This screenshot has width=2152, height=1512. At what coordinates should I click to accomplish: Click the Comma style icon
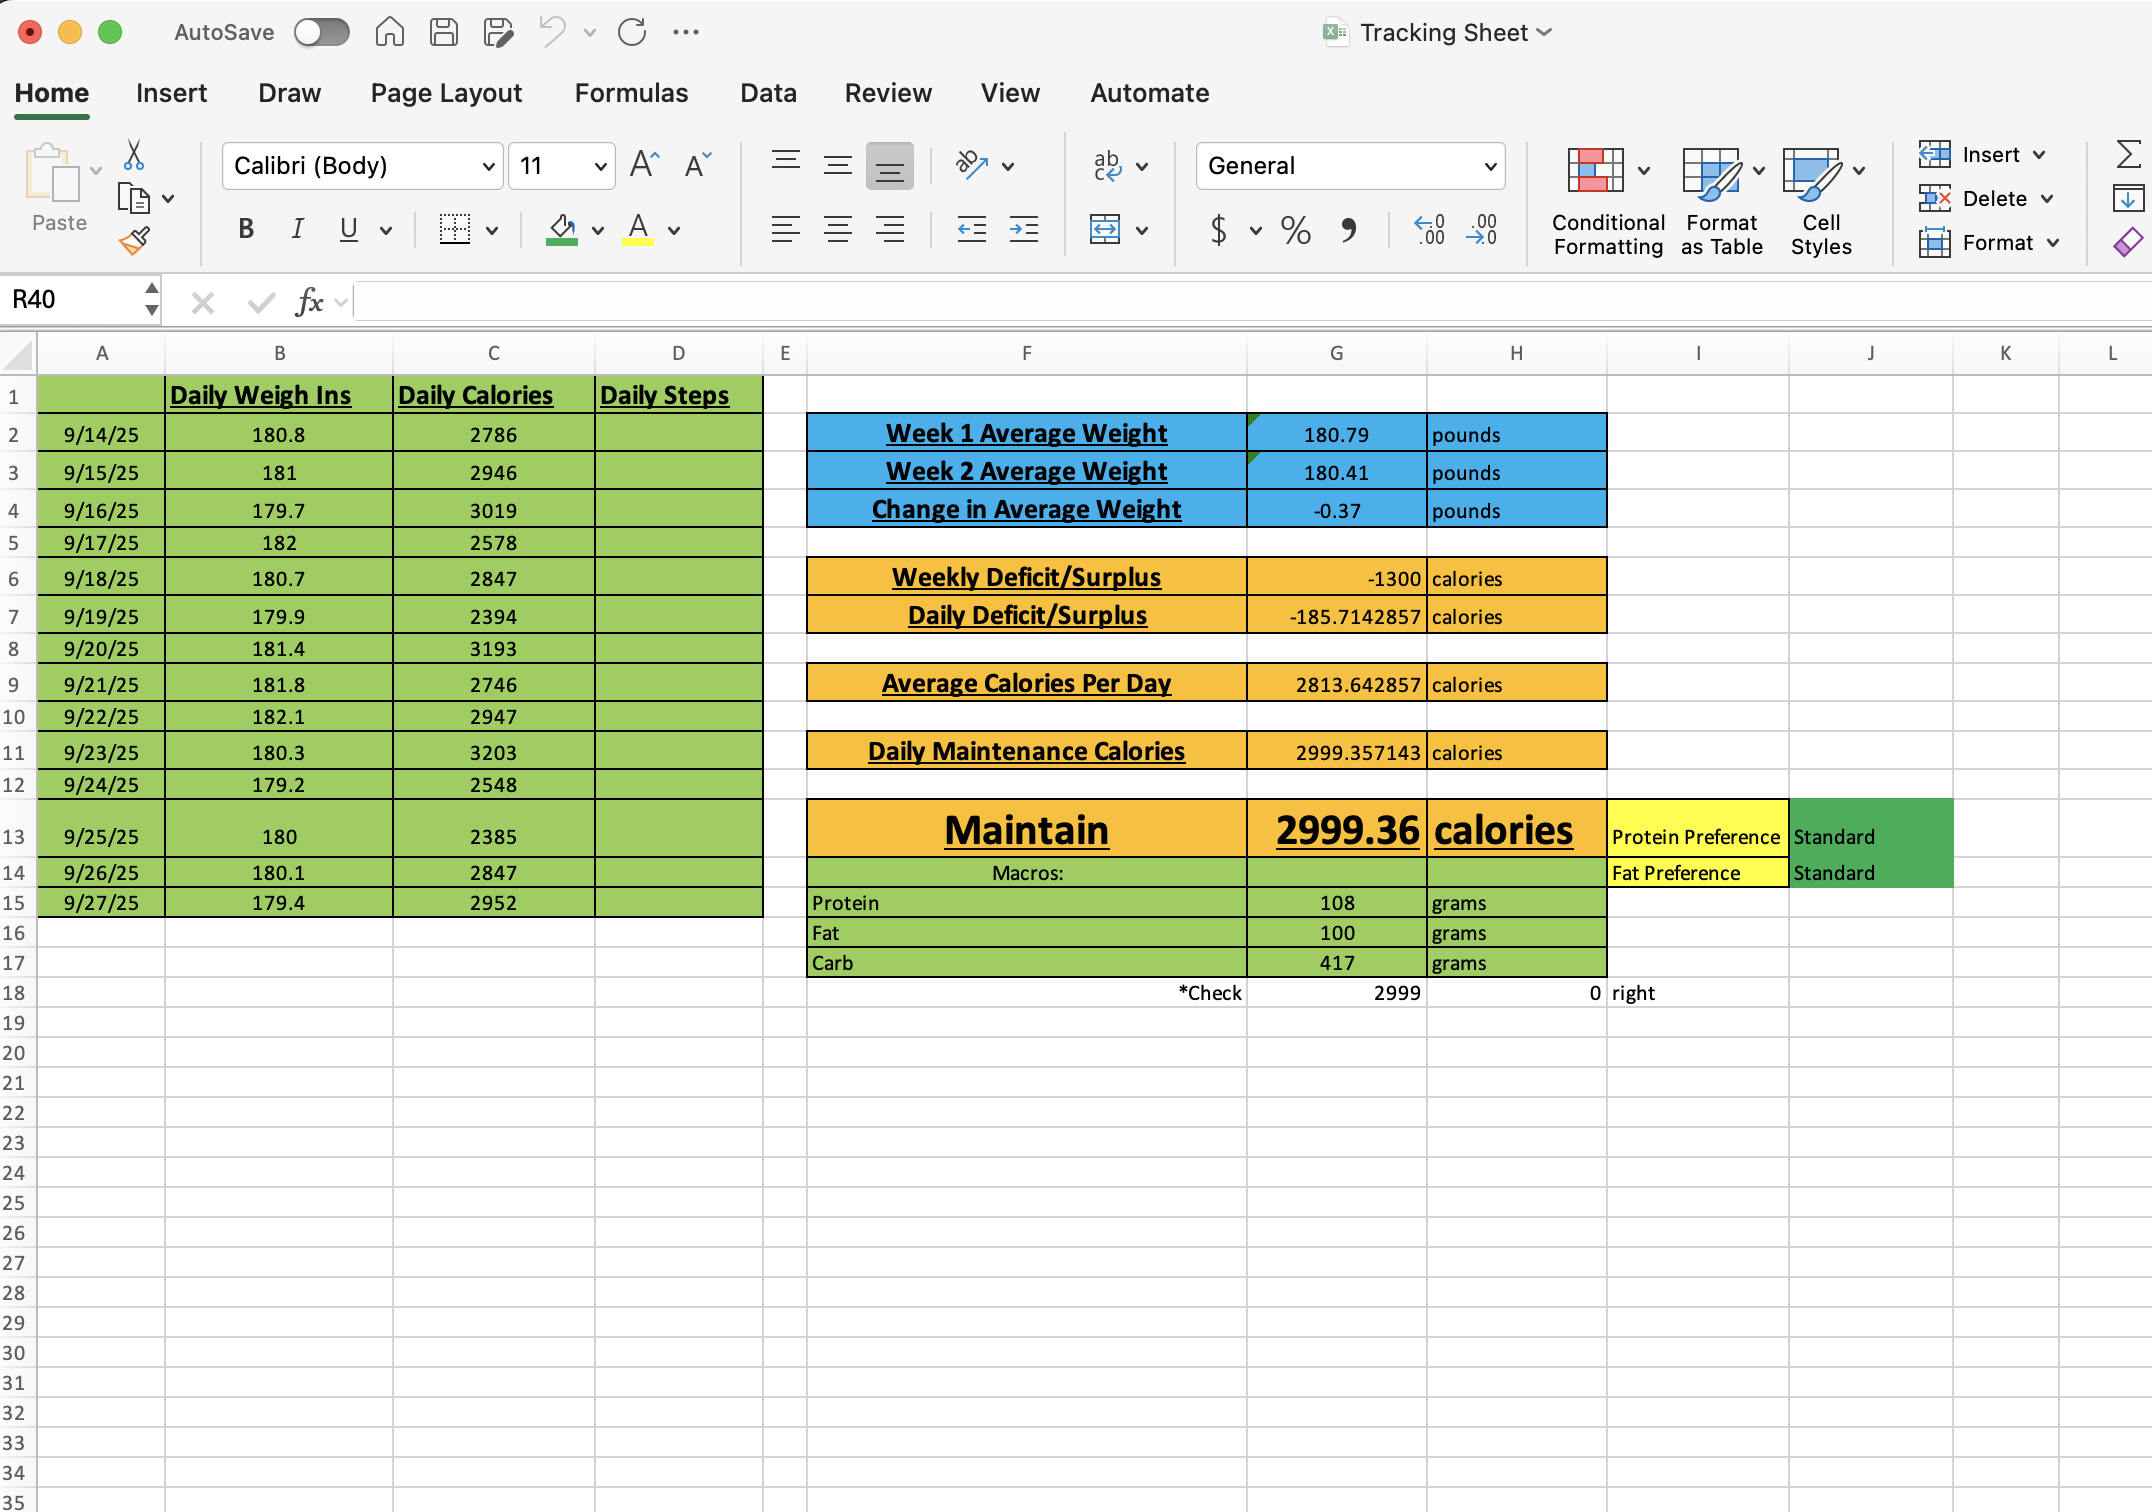tap(1348, 230)
